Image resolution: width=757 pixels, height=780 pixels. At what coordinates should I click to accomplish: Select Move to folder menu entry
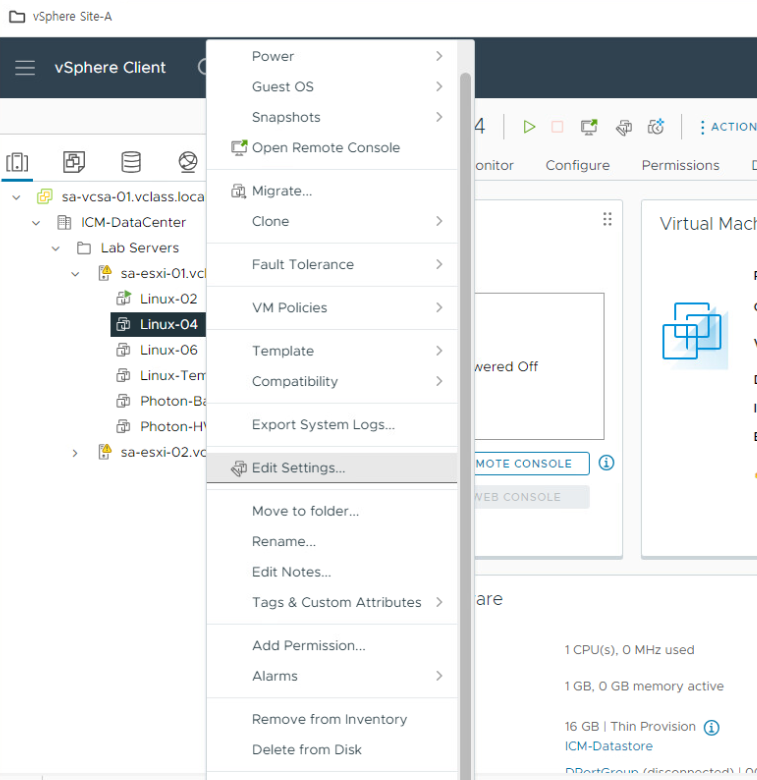pyautogui.click(x=332, y=511)
